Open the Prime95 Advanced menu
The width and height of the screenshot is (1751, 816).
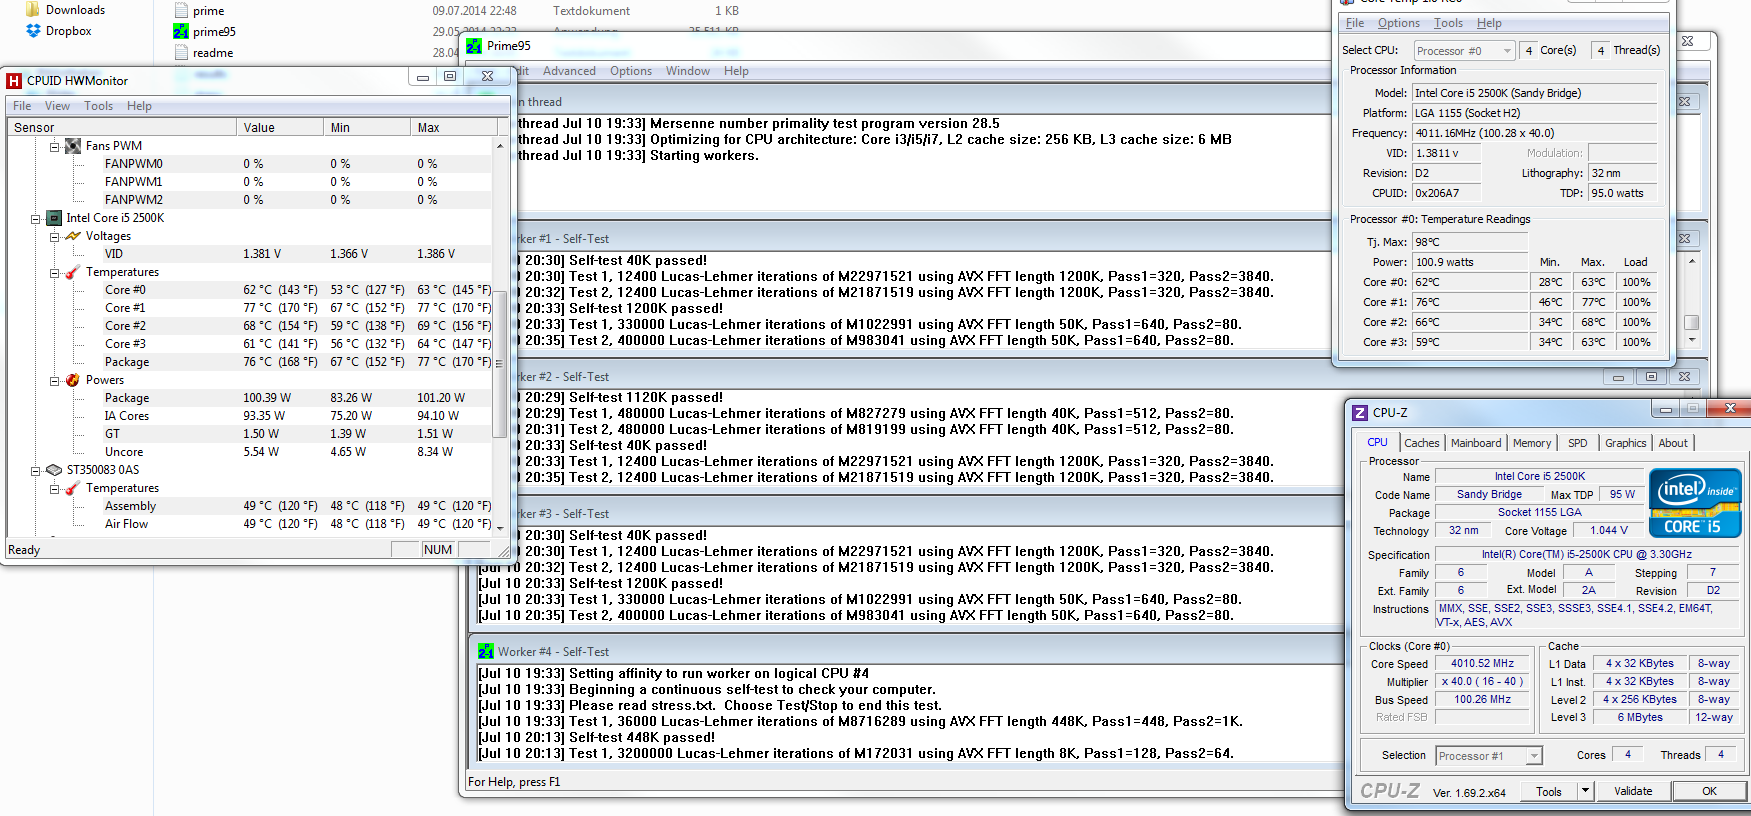[569, 71]
